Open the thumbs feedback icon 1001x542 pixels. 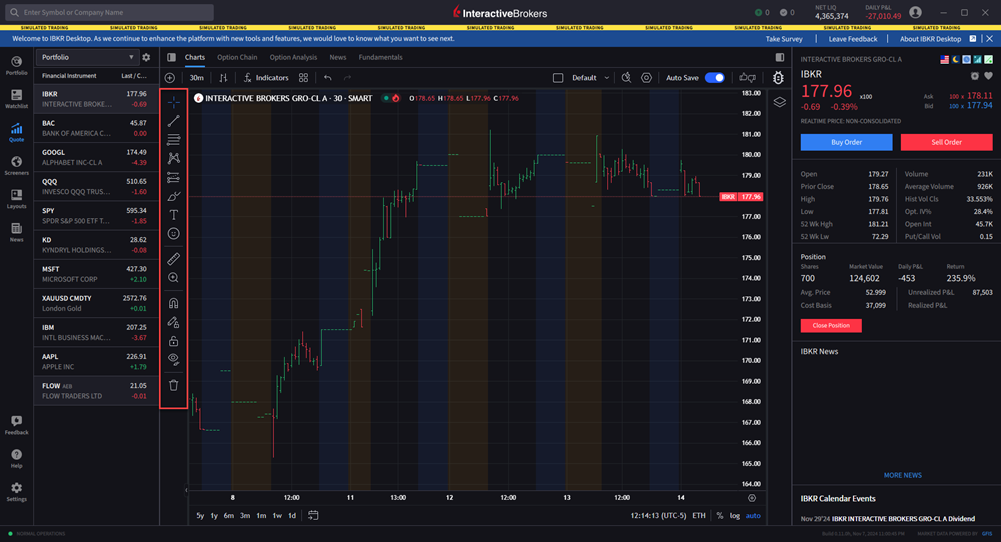pos(747,78)
